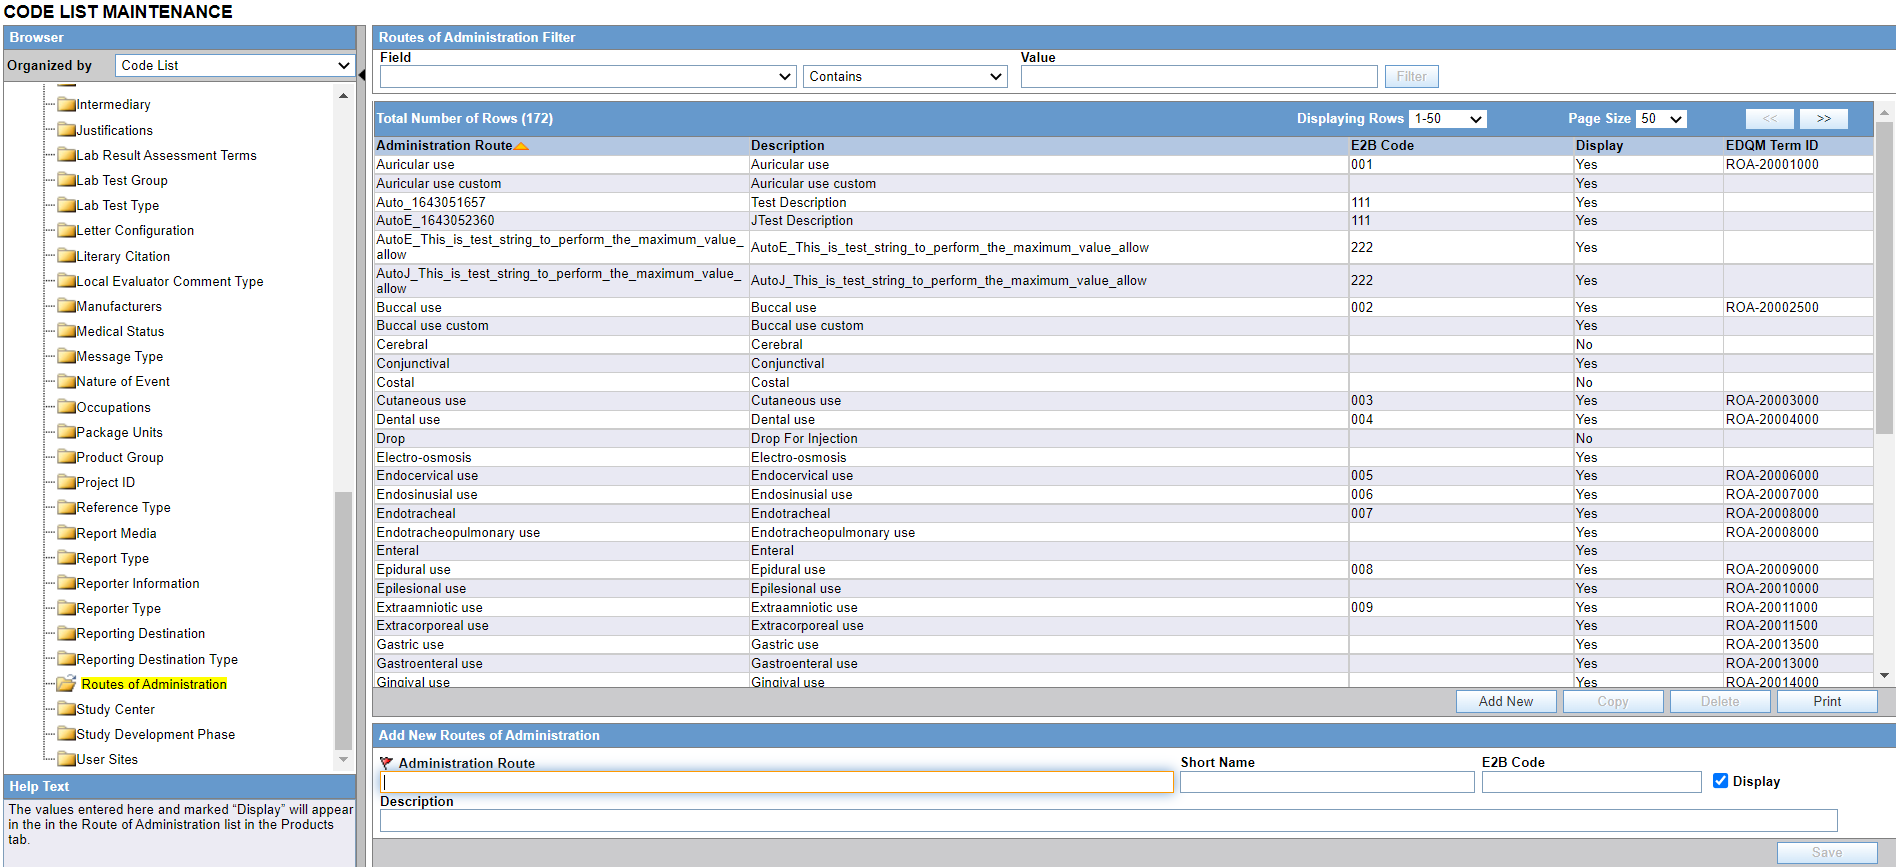This screenshot has width=1896, height=867.
Task: Click the Description input field
Action: [1108, 820]
